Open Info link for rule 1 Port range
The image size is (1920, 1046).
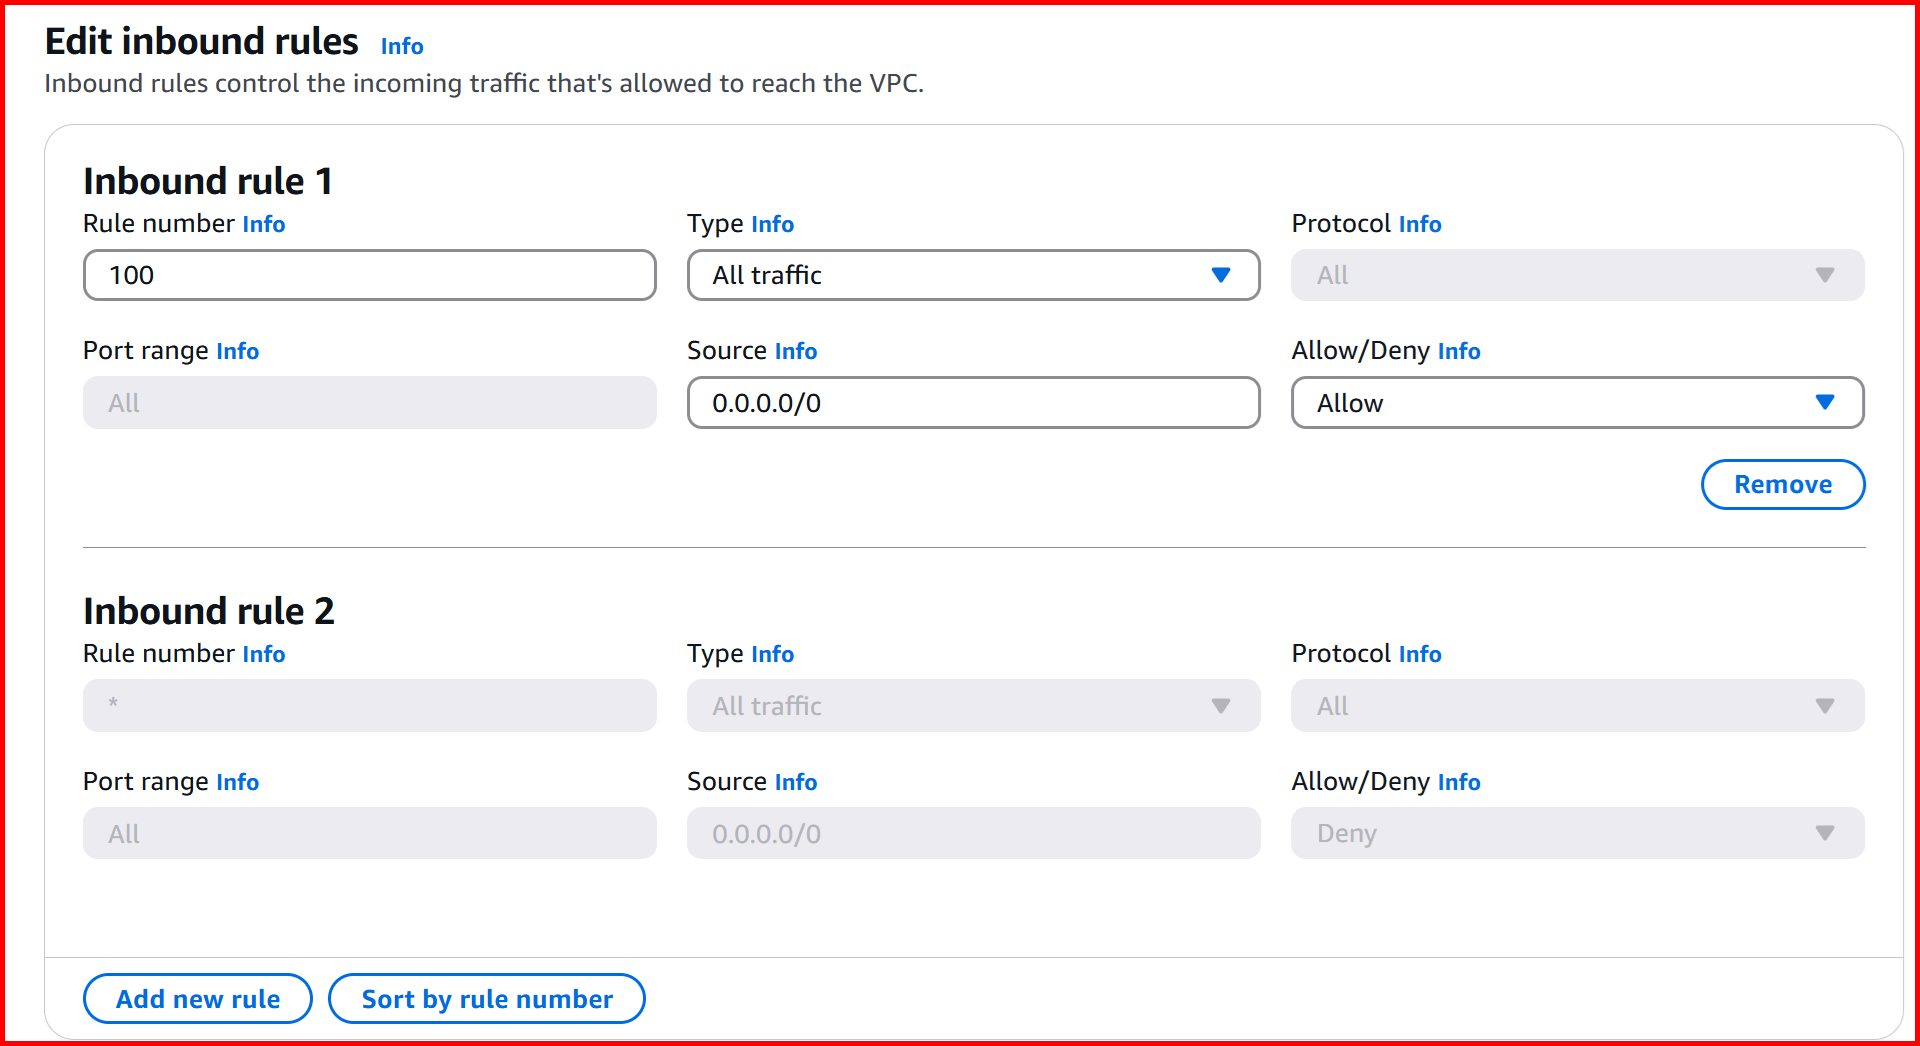pos(237,351)
